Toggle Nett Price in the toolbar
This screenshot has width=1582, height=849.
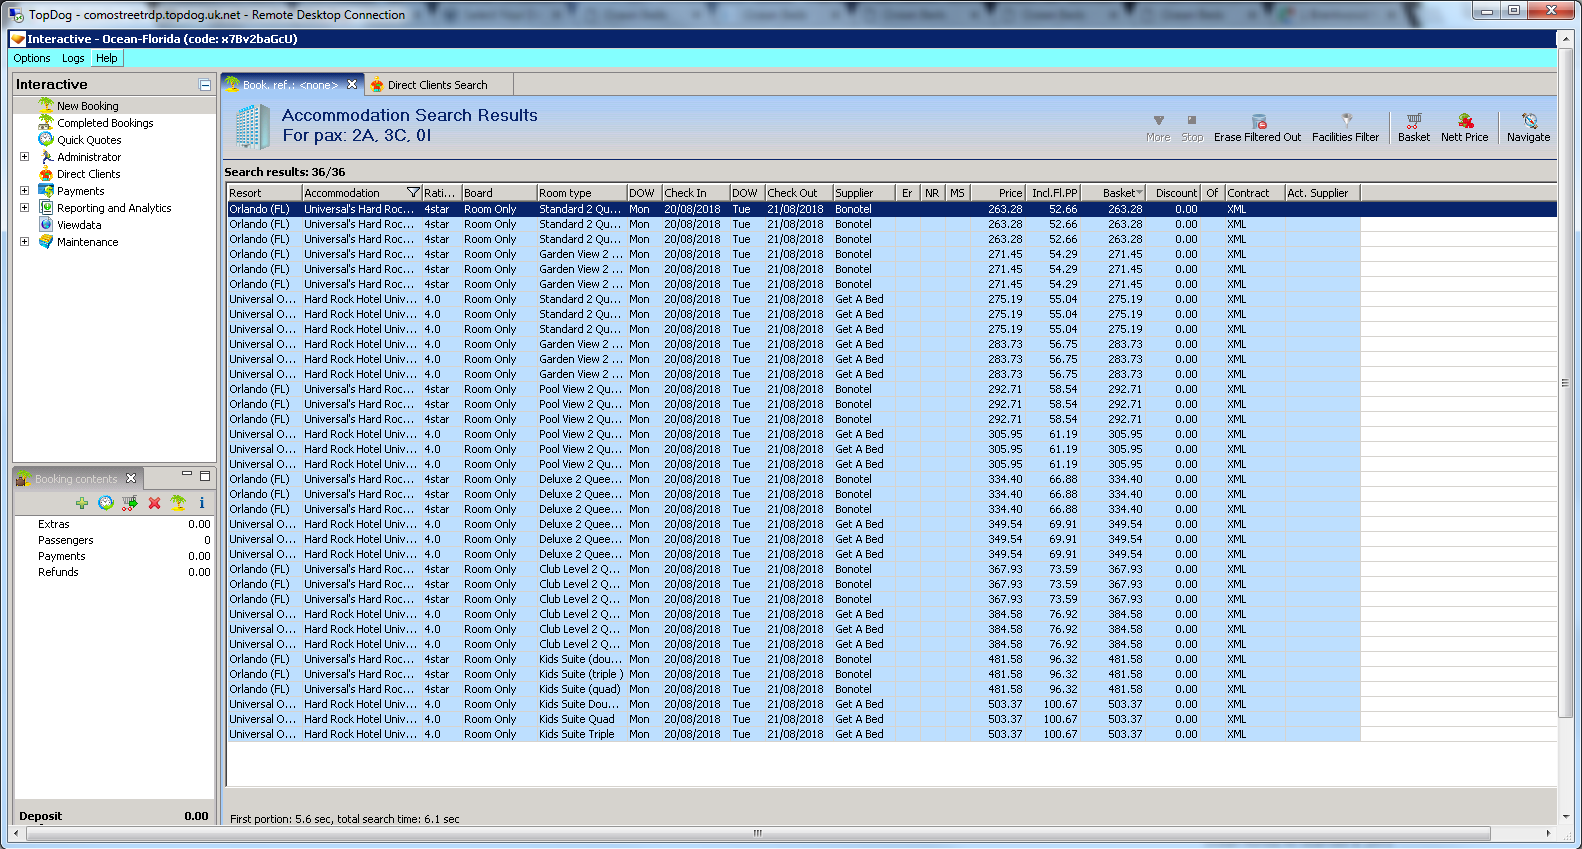tap(1464, 128)
